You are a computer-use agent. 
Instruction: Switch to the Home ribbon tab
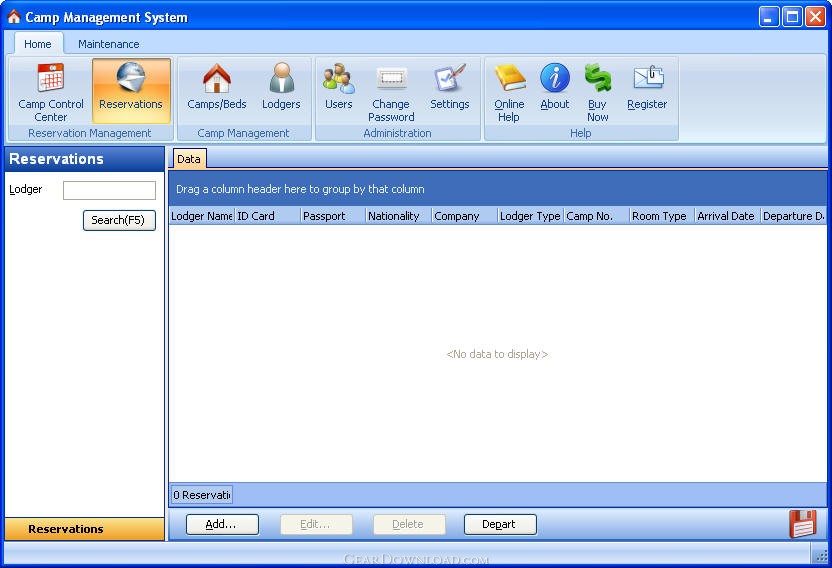(38, 44)
